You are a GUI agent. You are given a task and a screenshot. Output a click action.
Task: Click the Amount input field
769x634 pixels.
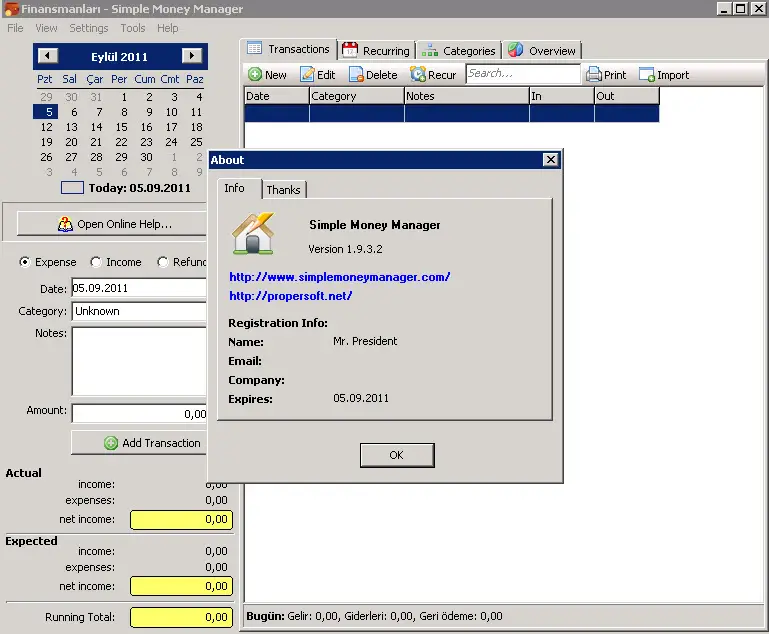pos(139,413)
